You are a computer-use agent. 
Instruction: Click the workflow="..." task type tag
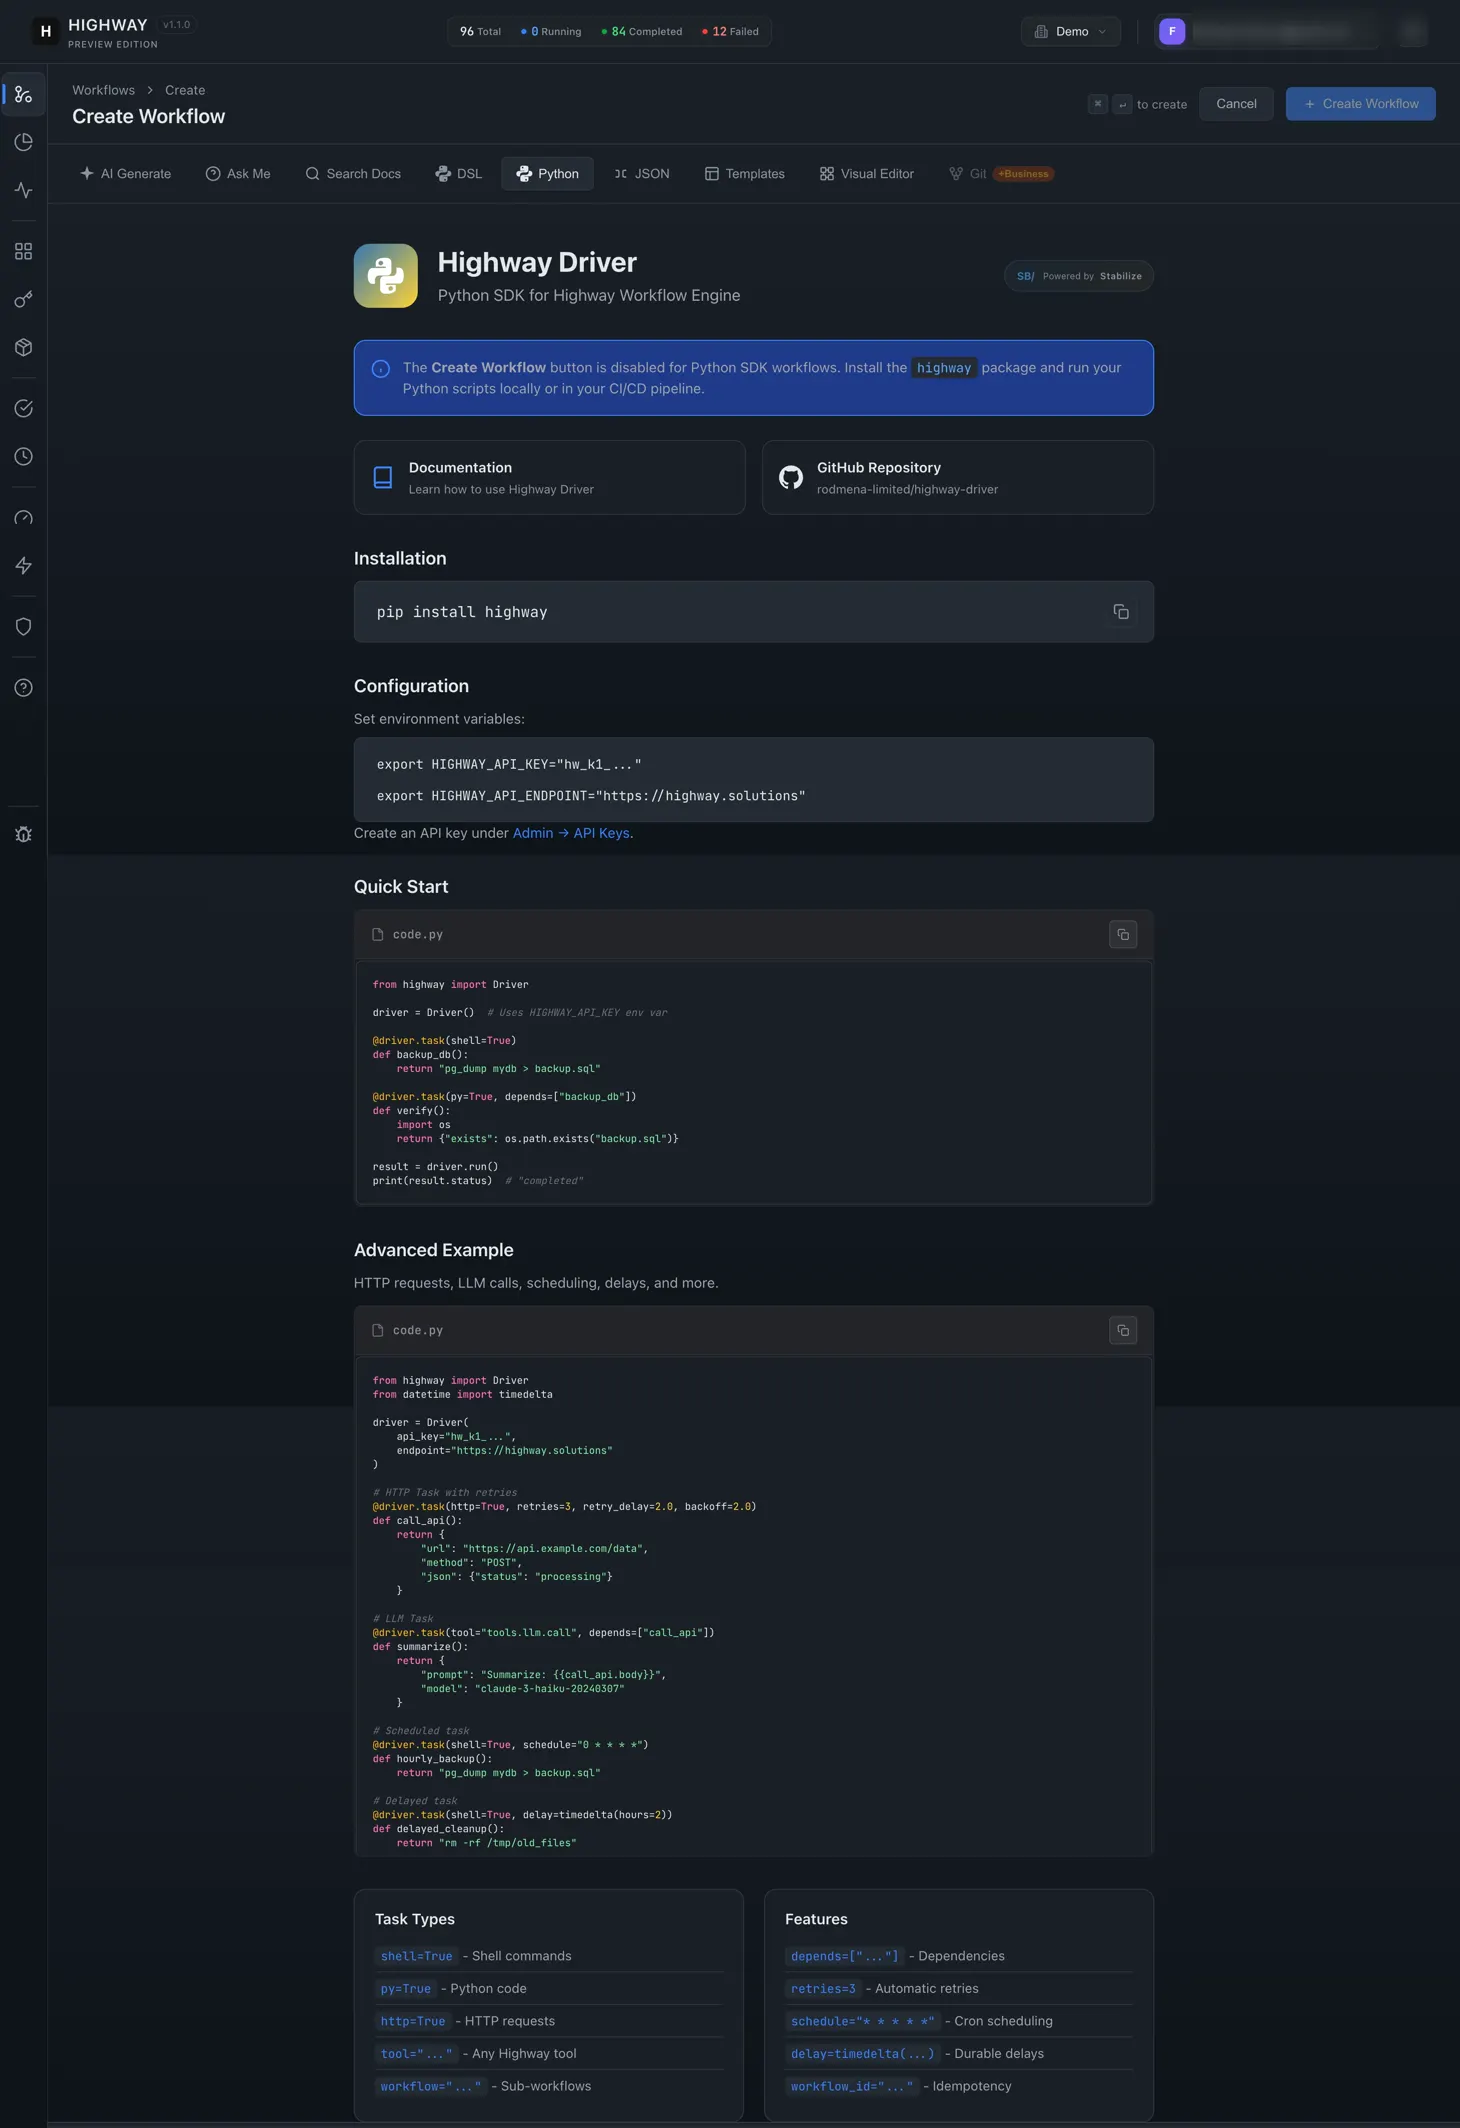tap(430, 2086)
